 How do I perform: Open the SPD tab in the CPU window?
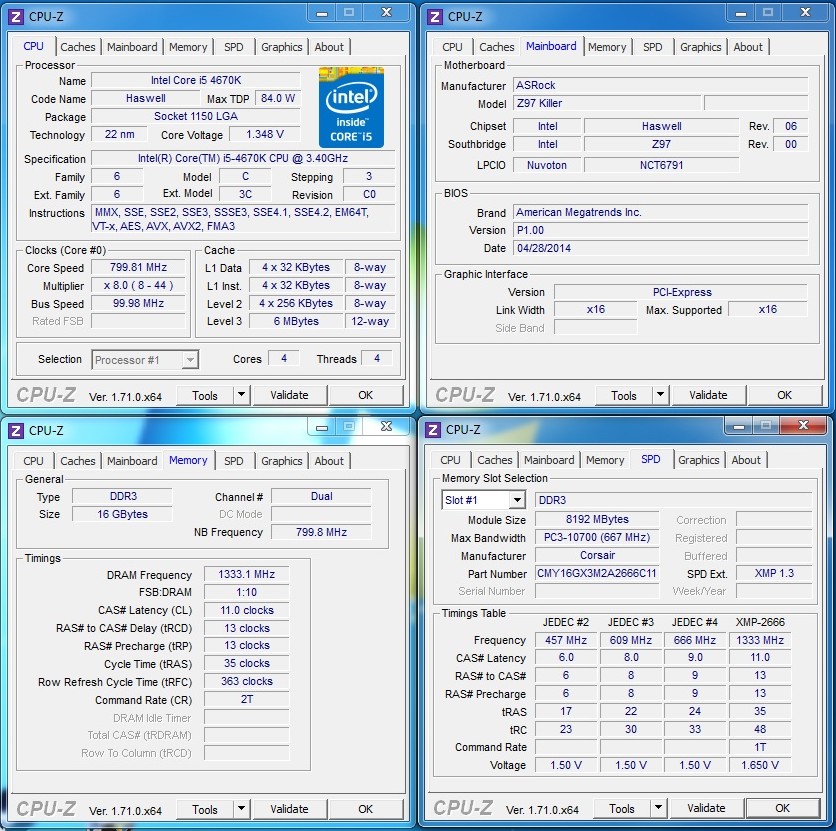234,47
